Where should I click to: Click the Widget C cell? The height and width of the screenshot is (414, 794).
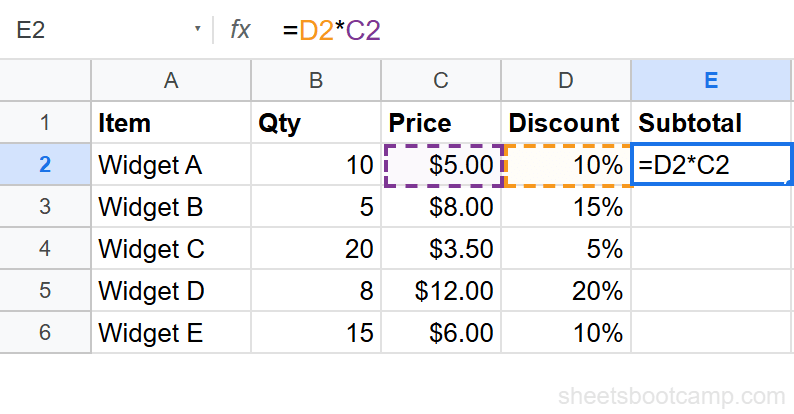[171, 249]
